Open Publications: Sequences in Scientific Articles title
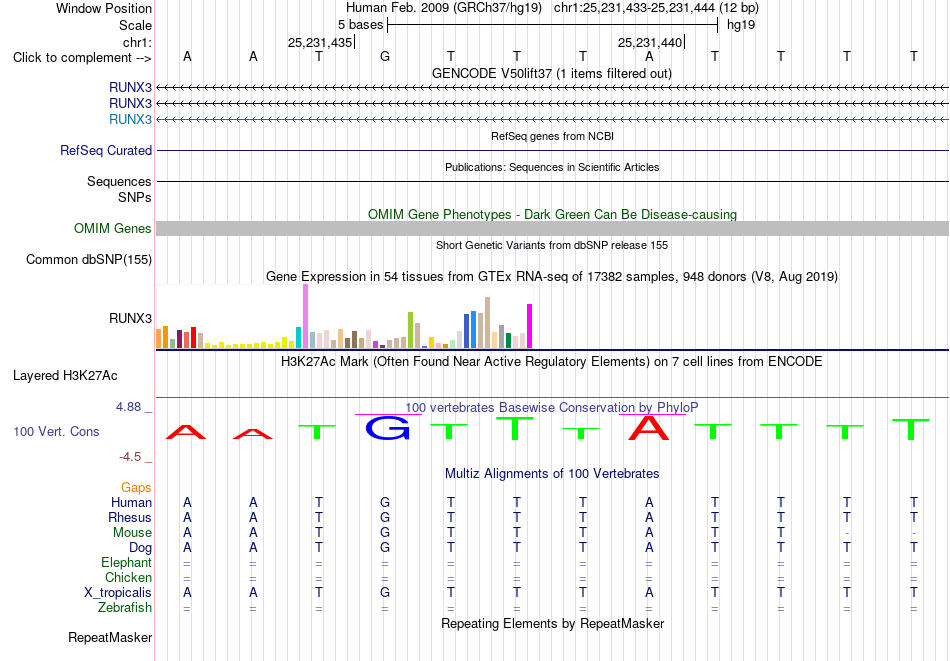 coord(552,167)
